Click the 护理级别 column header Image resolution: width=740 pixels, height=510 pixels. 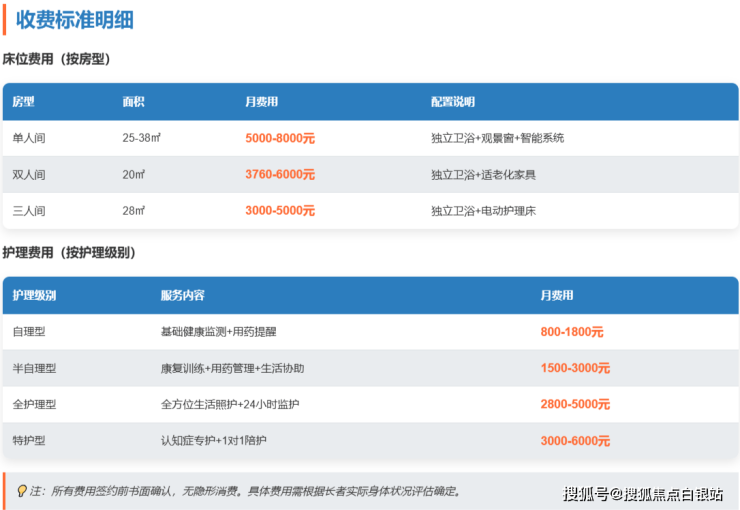point(35,296)
